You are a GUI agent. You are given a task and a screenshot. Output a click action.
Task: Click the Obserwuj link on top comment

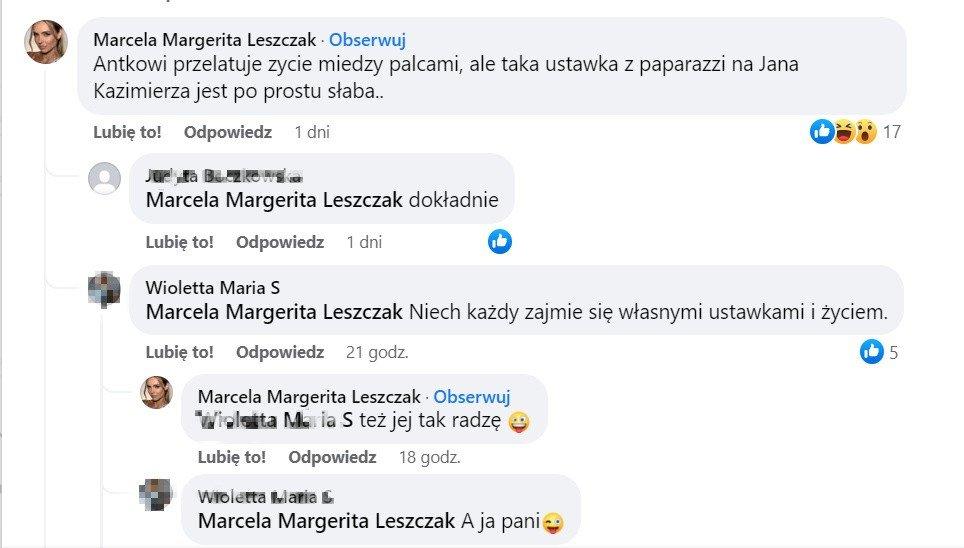coord(367,40)
